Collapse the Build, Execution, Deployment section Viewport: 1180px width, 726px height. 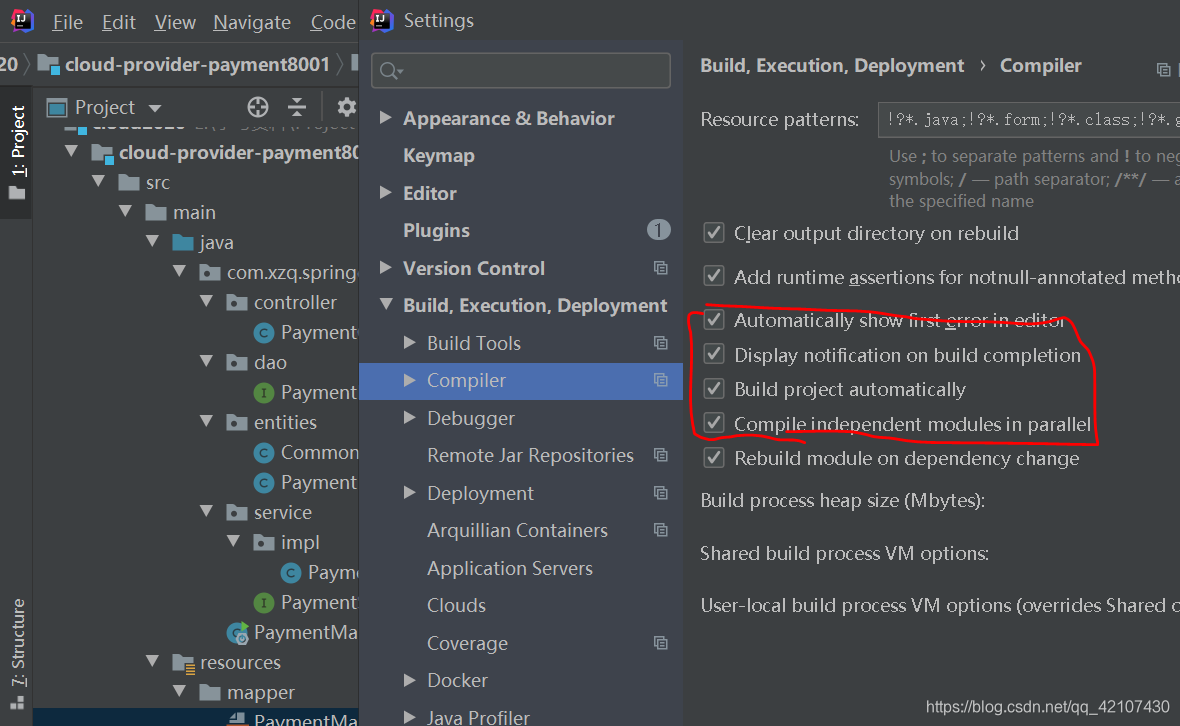click(387, 305)
